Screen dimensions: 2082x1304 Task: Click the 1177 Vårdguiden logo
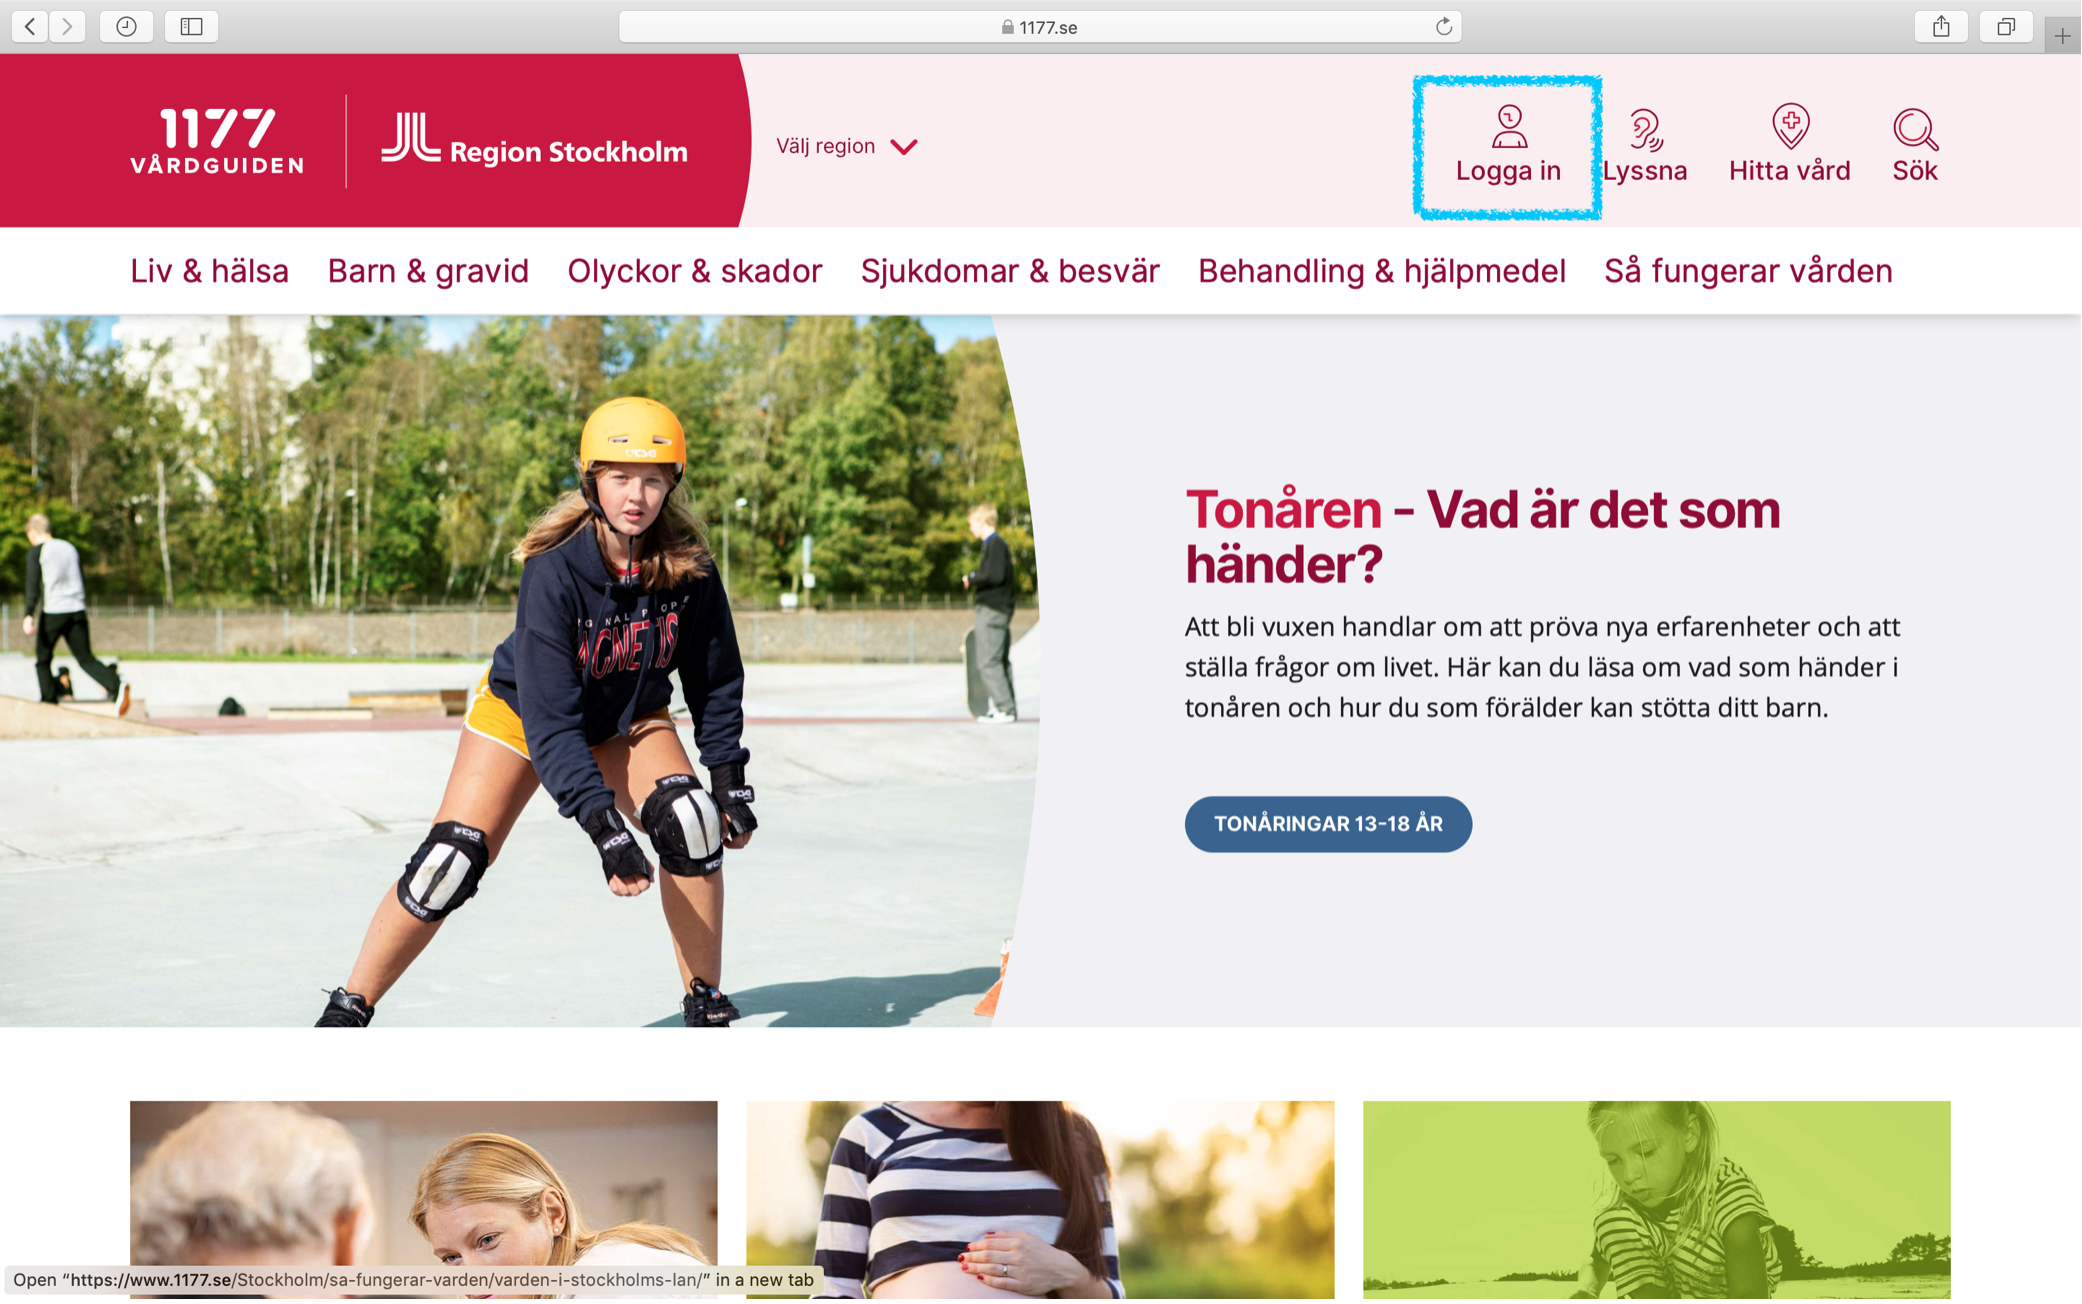pos(217,141)
